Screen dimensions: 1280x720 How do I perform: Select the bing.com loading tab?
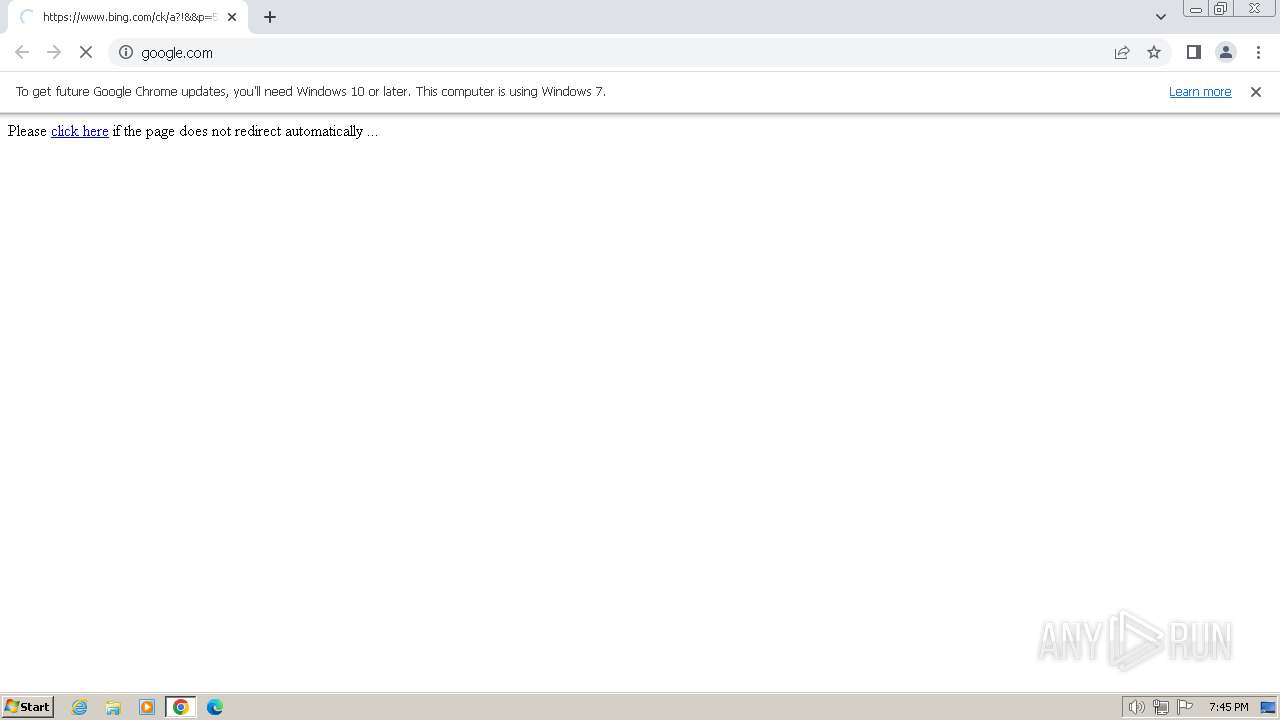click(128, 17)
